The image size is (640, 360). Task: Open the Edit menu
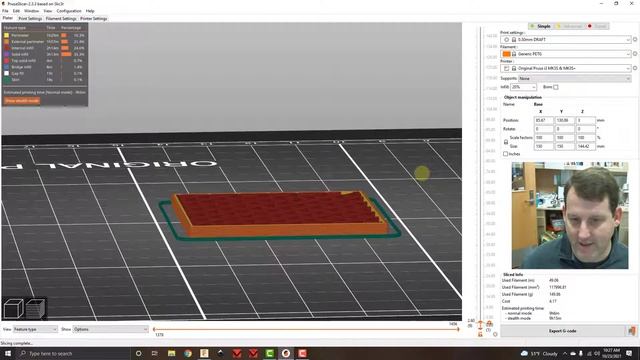click(16, 11)
